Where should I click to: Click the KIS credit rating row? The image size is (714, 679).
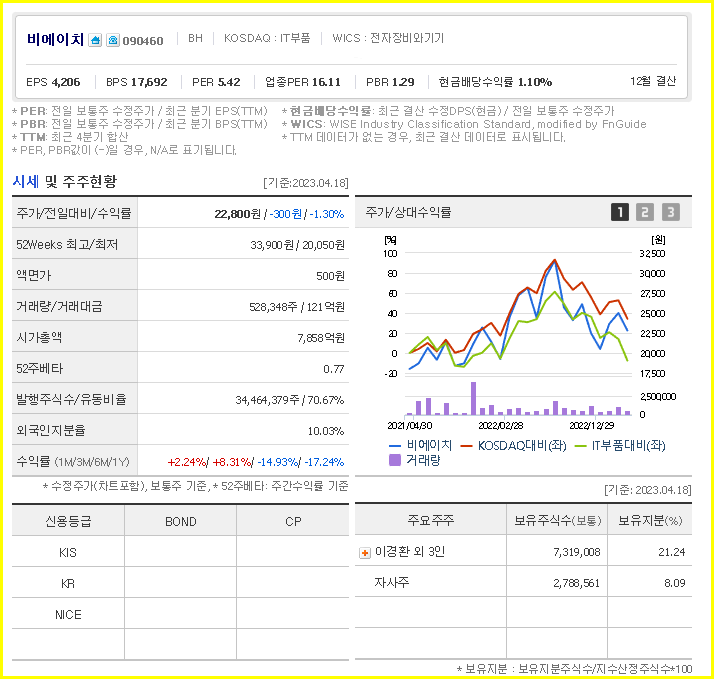pyautogui.click(x=180, y=552)
